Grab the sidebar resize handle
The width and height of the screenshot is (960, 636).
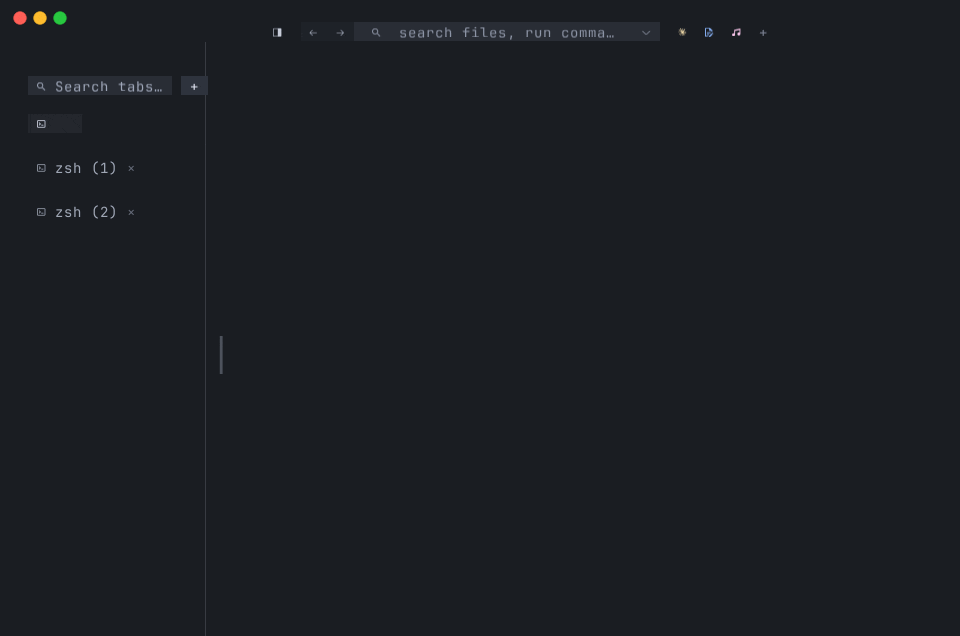click(221, 355)
